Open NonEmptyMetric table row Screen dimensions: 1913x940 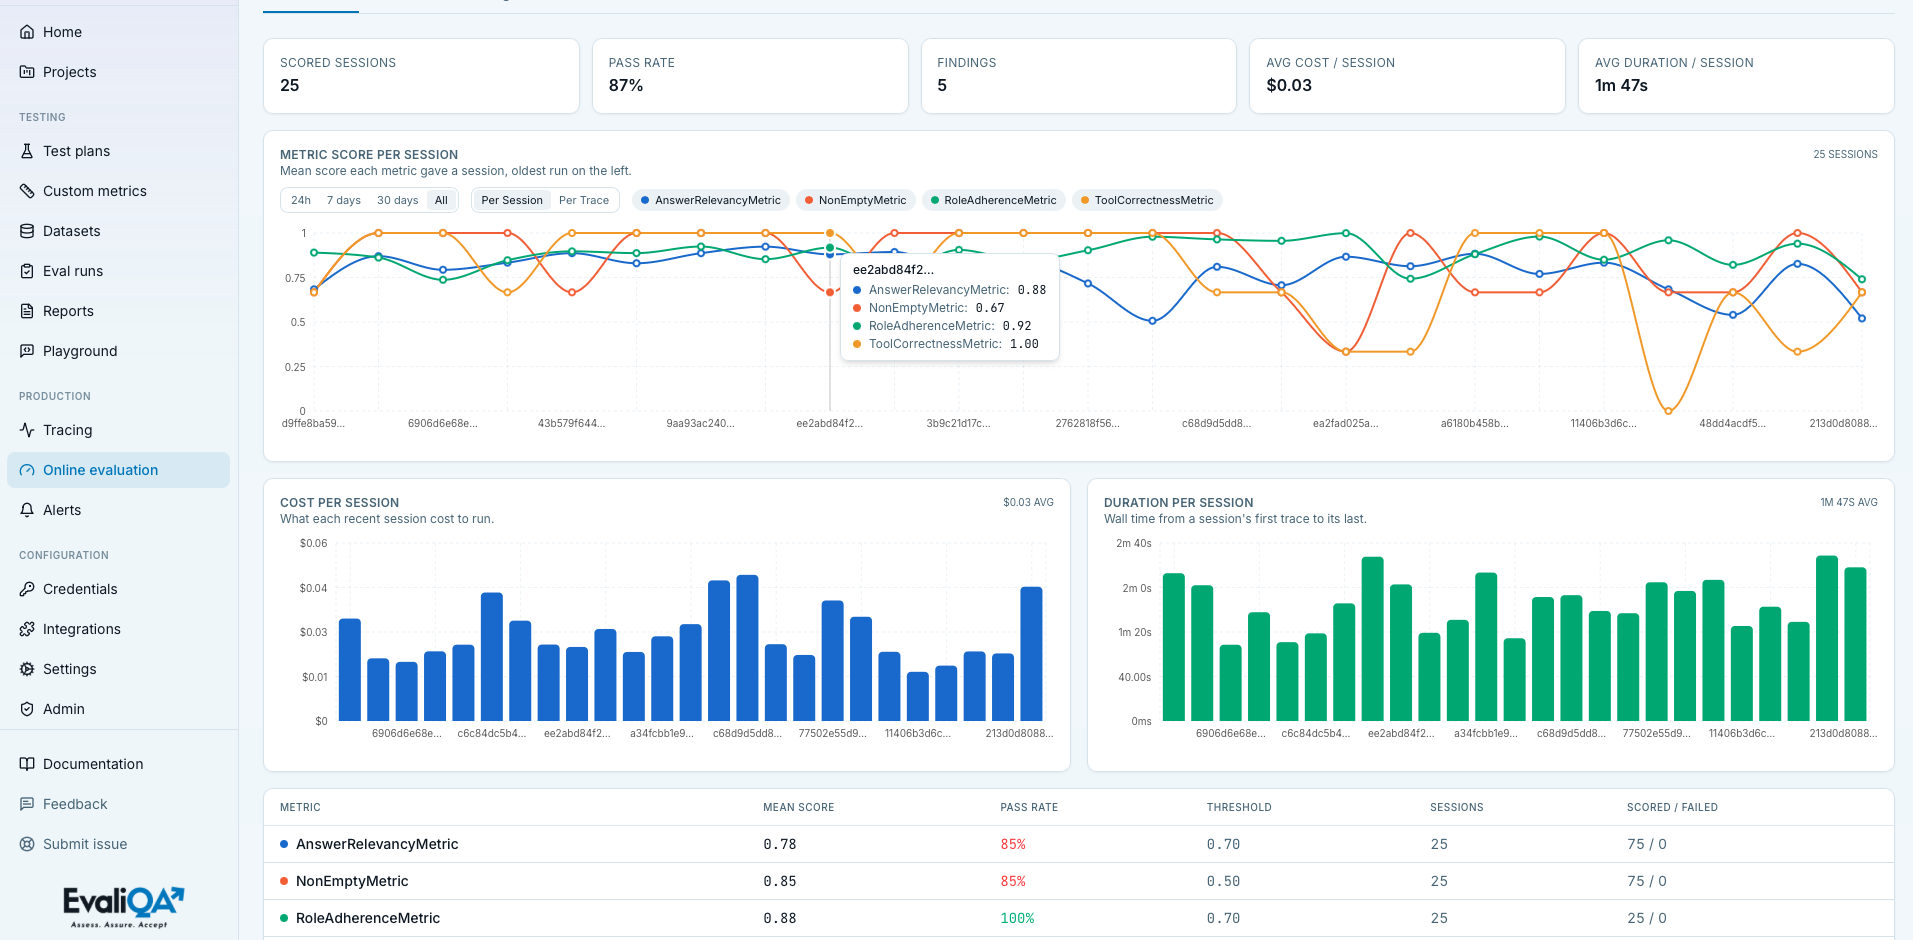tap(1079, 881)
